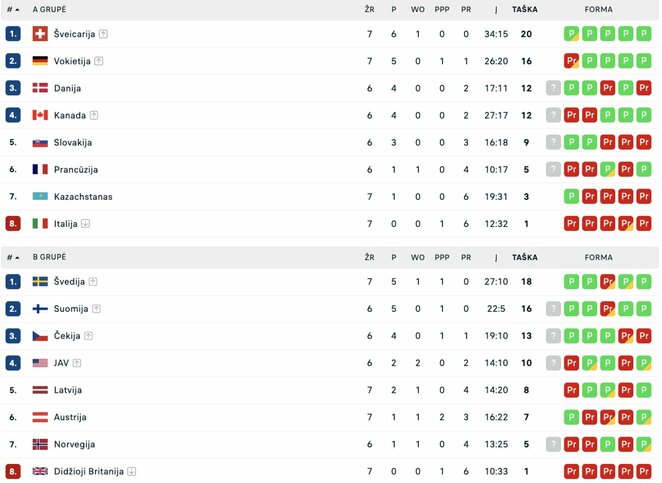Click the red rank 8 badge for Italija
Viewport: 662px width, 483px height.
click(x=13, y=224)
